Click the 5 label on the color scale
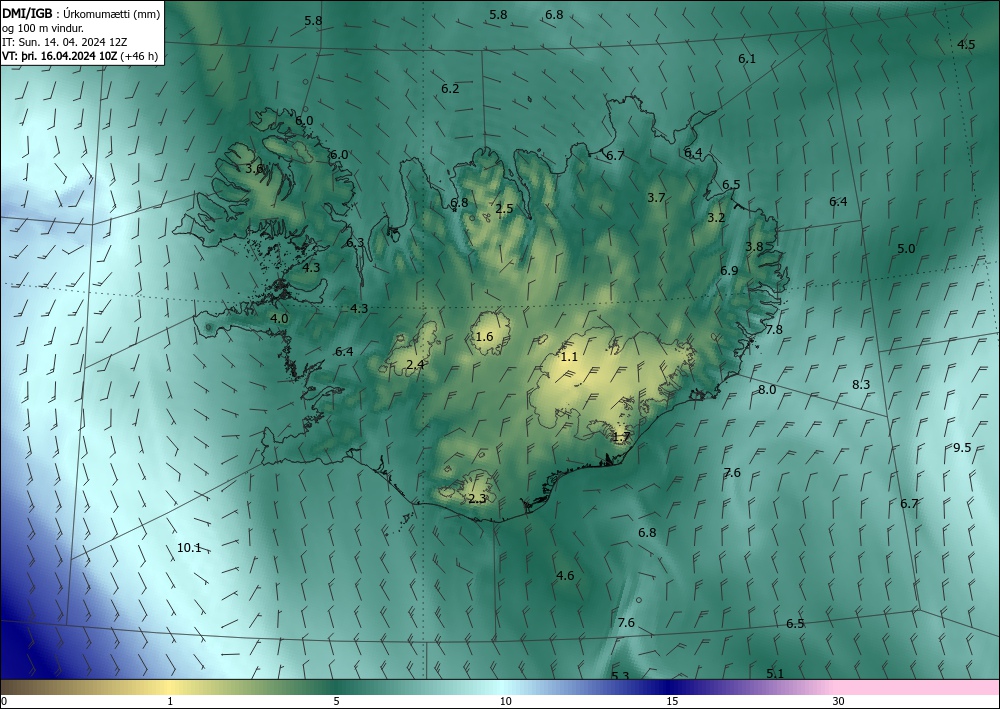 (336, 701)
